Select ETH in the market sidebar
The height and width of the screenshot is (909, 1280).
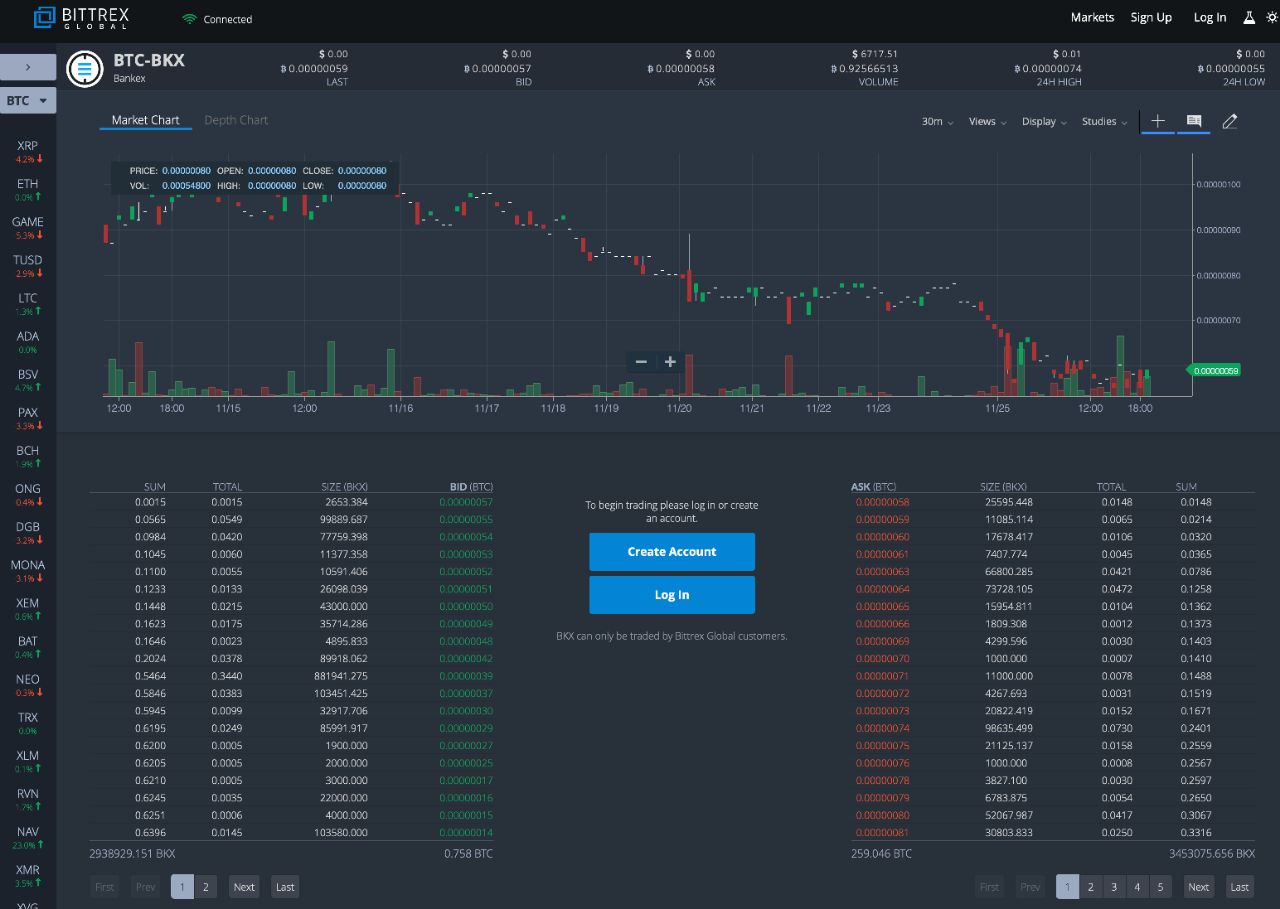point(28,190)
